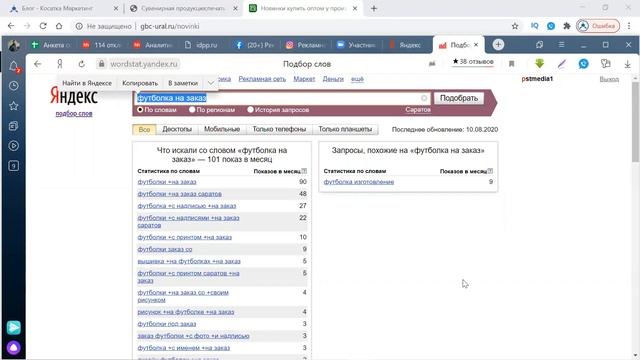Open the downloads arrow in the inner browser
The width and height of the screenshot is (640, 360).
pos(627,64)
